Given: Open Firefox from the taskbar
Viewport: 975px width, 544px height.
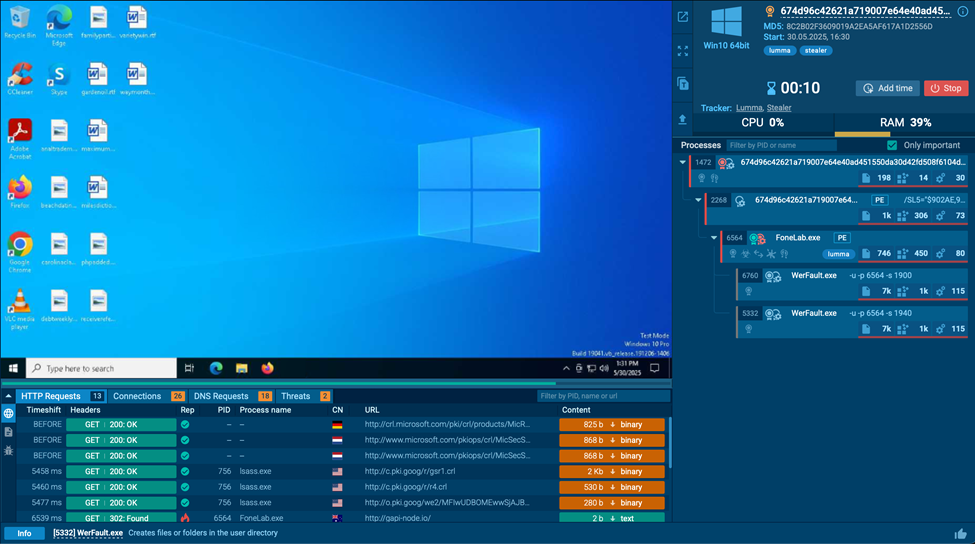Looking at the screenshot, I should coord(267,368).
